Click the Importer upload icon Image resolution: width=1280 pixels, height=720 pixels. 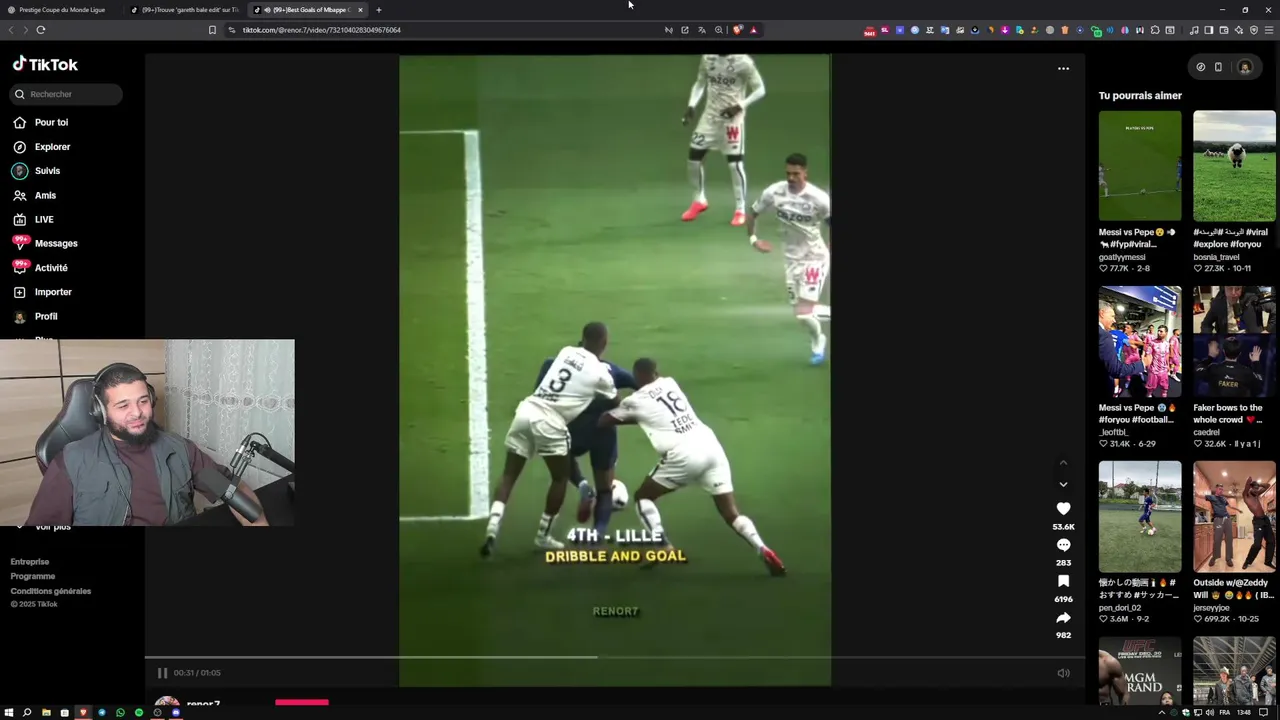(x=19, y=292)
